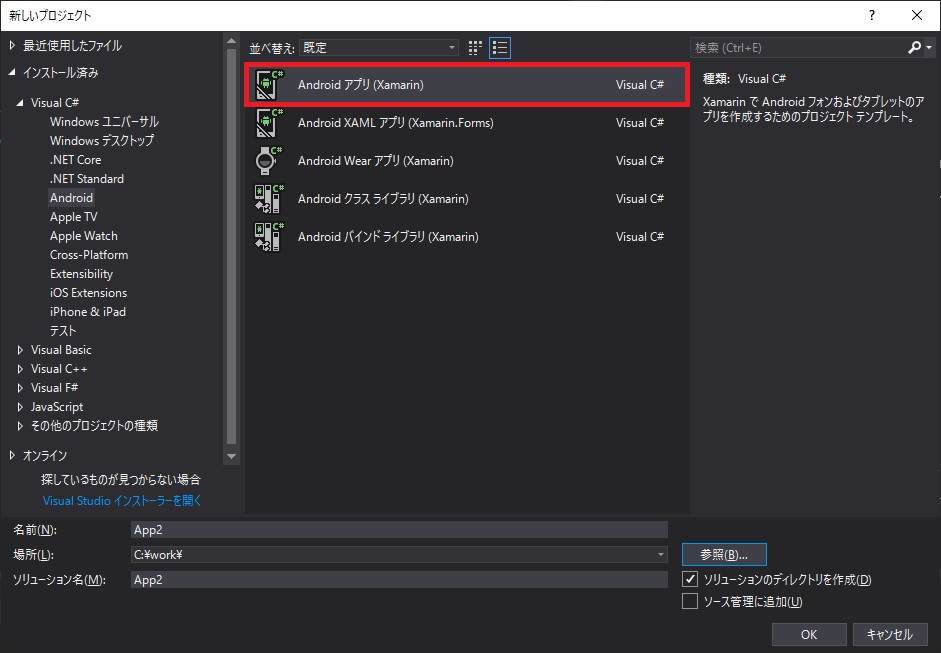Click the 検索 (Ctrl+E) search box
941x653 pixels.
pyautogui.click(x=798, y=47)
